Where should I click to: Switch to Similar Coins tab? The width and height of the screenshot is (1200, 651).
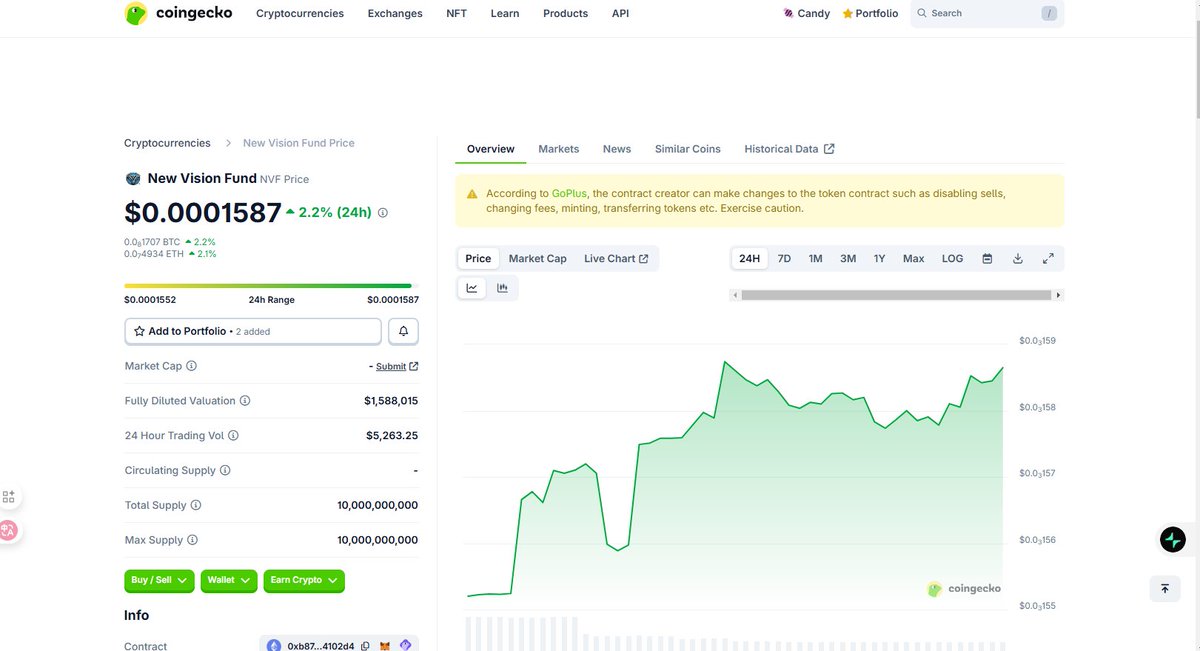click(x=687, y=149)
